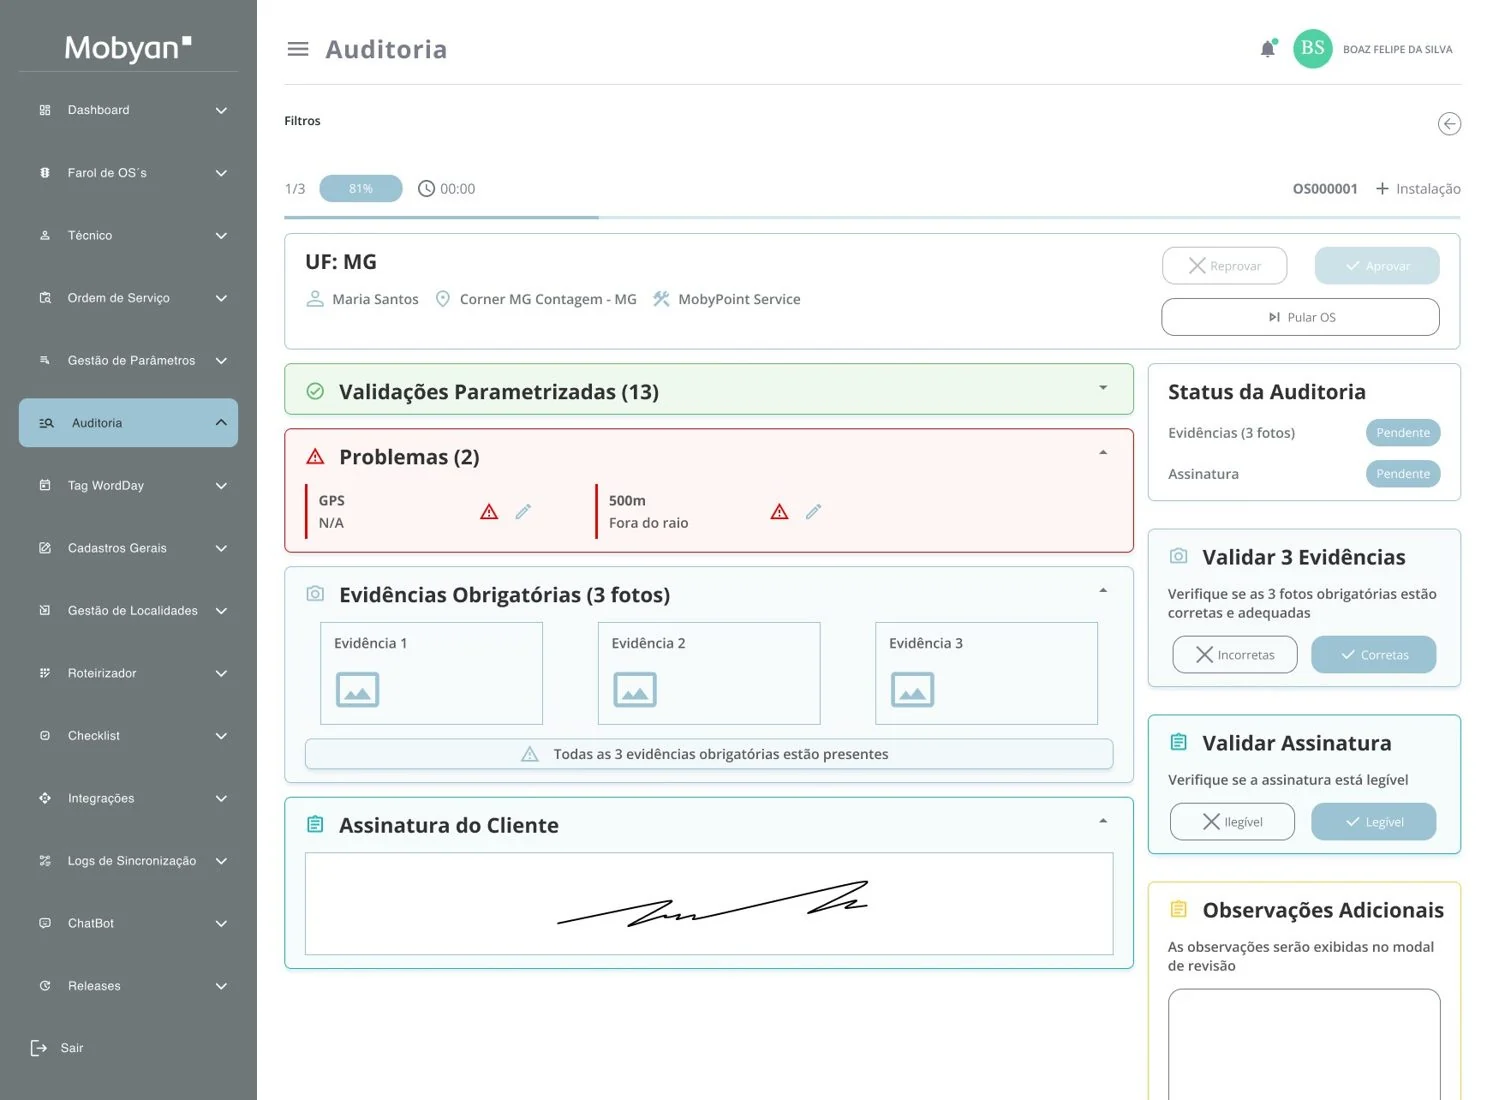Open Gestão de Parâmetros menu

(x=128, y=361)
